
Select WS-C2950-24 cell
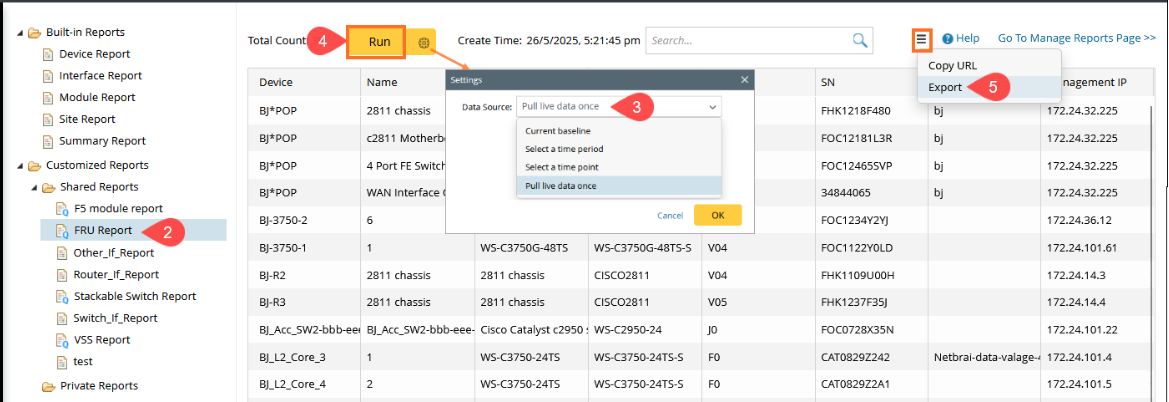(629, 330)
